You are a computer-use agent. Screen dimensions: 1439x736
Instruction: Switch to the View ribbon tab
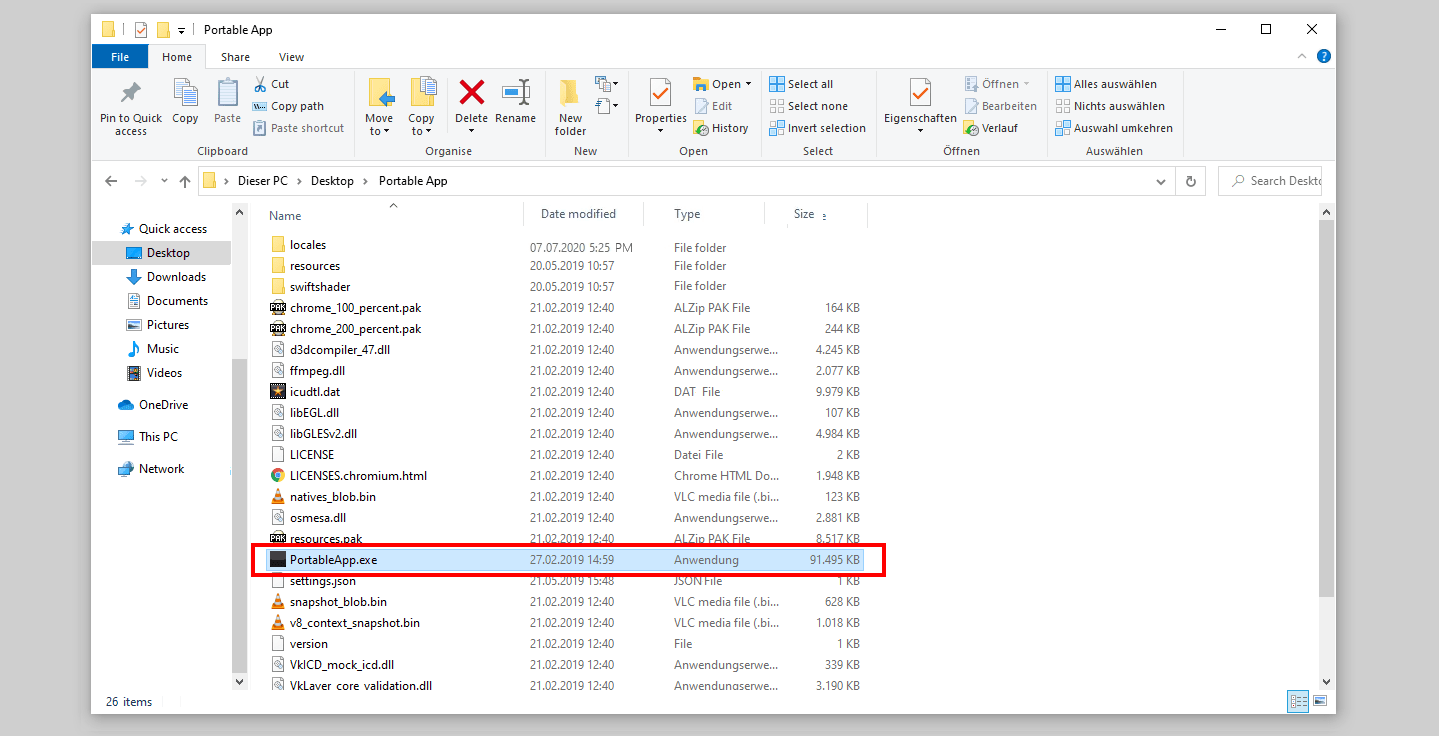(x=292, y=57)
